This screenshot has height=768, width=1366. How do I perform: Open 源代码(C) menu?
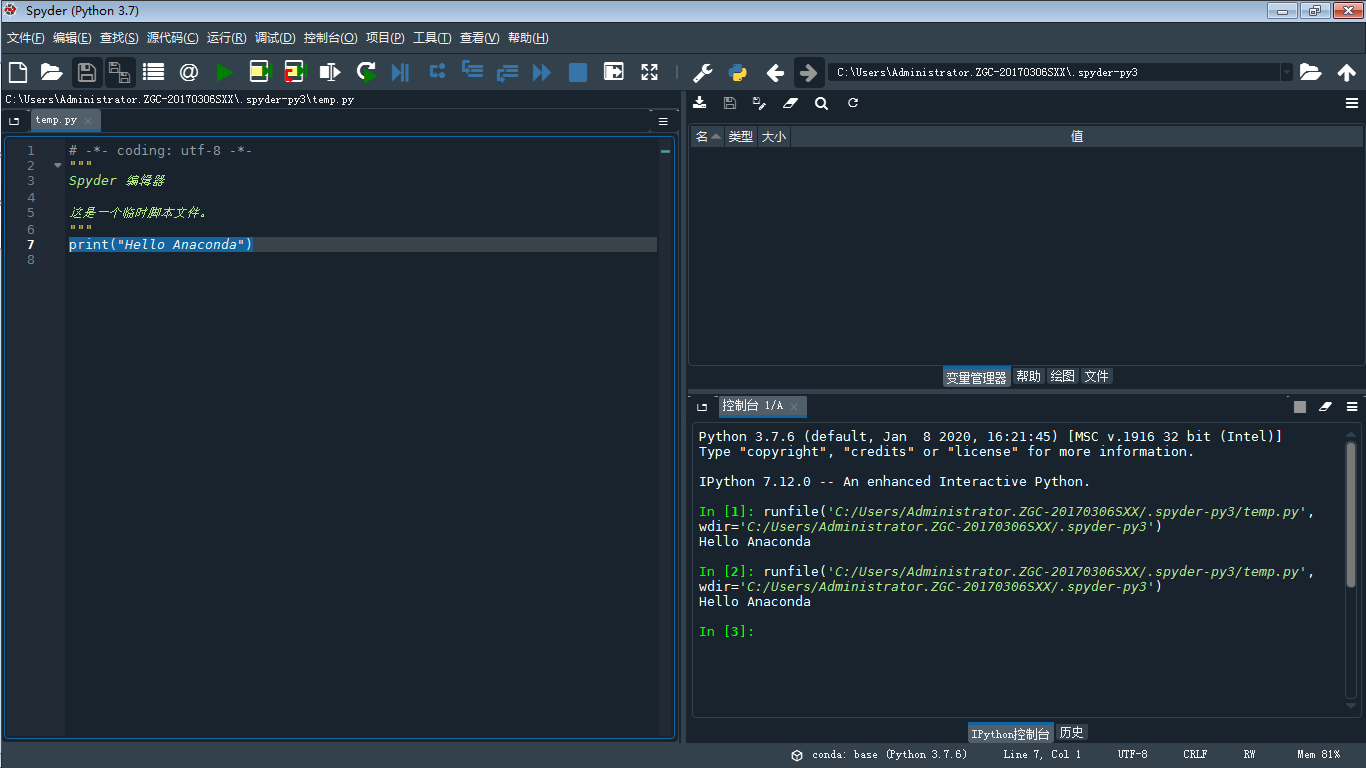pyautogui.click(x=172, y=38)
